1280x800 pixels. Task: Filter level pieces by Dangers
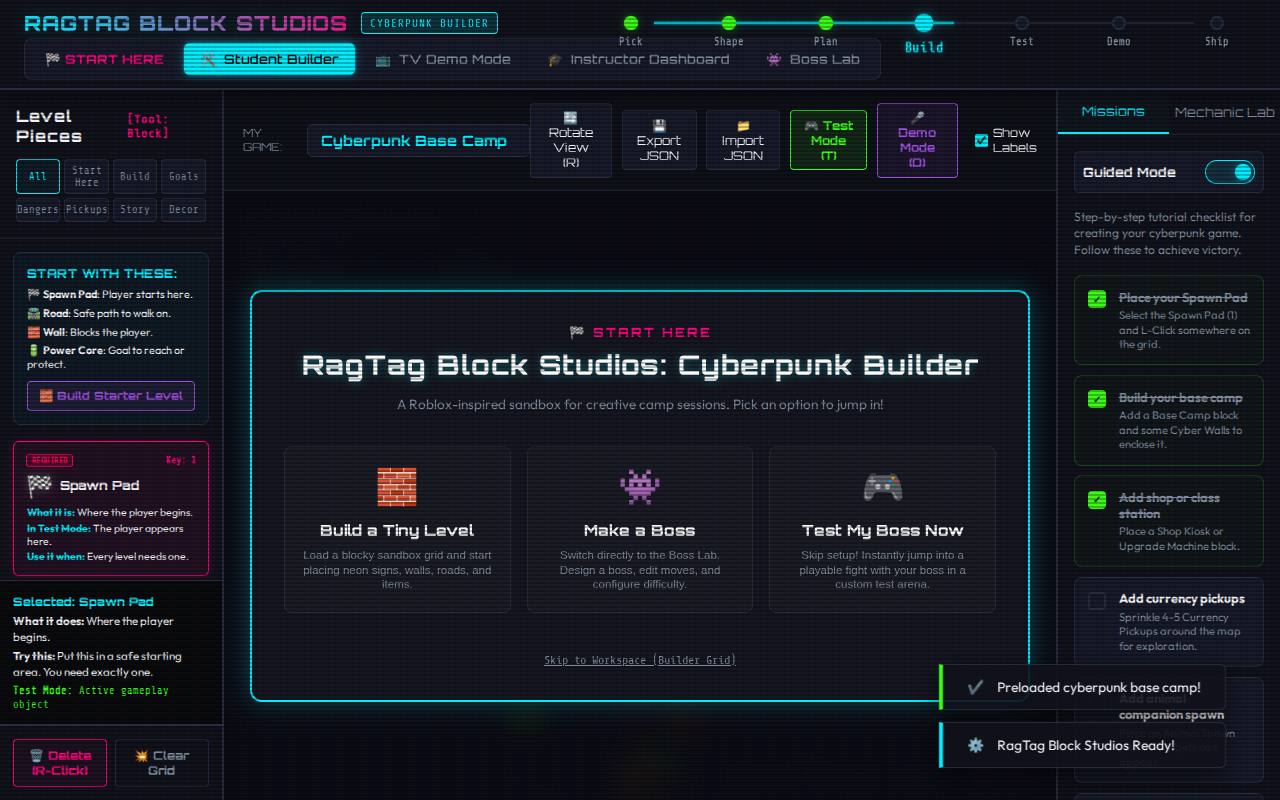(38, 210)
